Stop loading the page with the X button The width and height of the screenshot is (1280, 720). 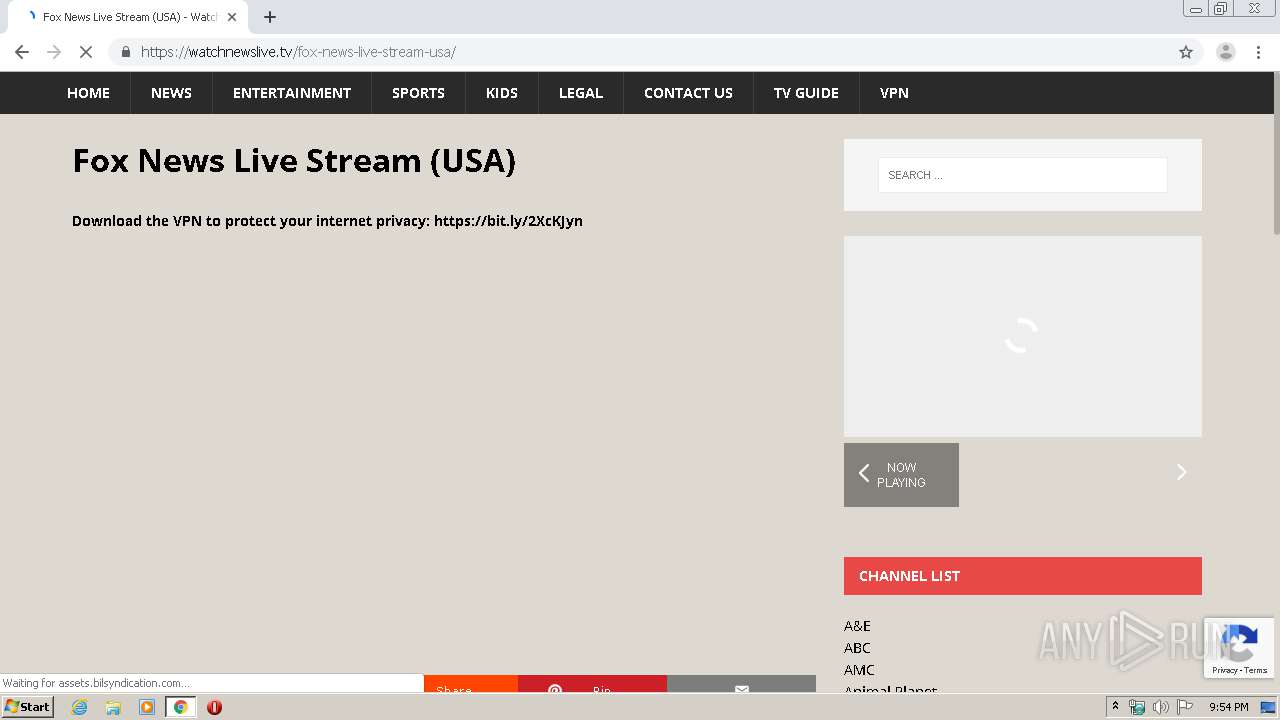click(86, 52)
